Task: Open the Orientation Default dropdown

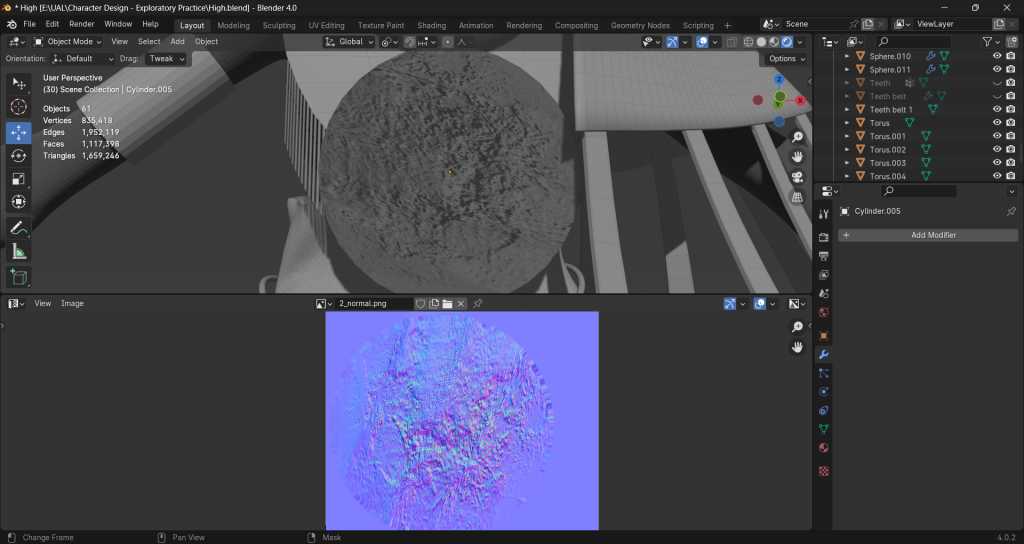Action: coord(82,59)
